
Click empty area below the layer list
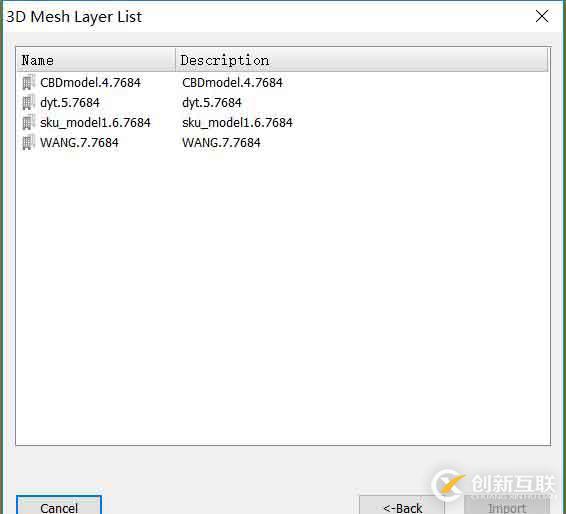[x=283, y=296]
